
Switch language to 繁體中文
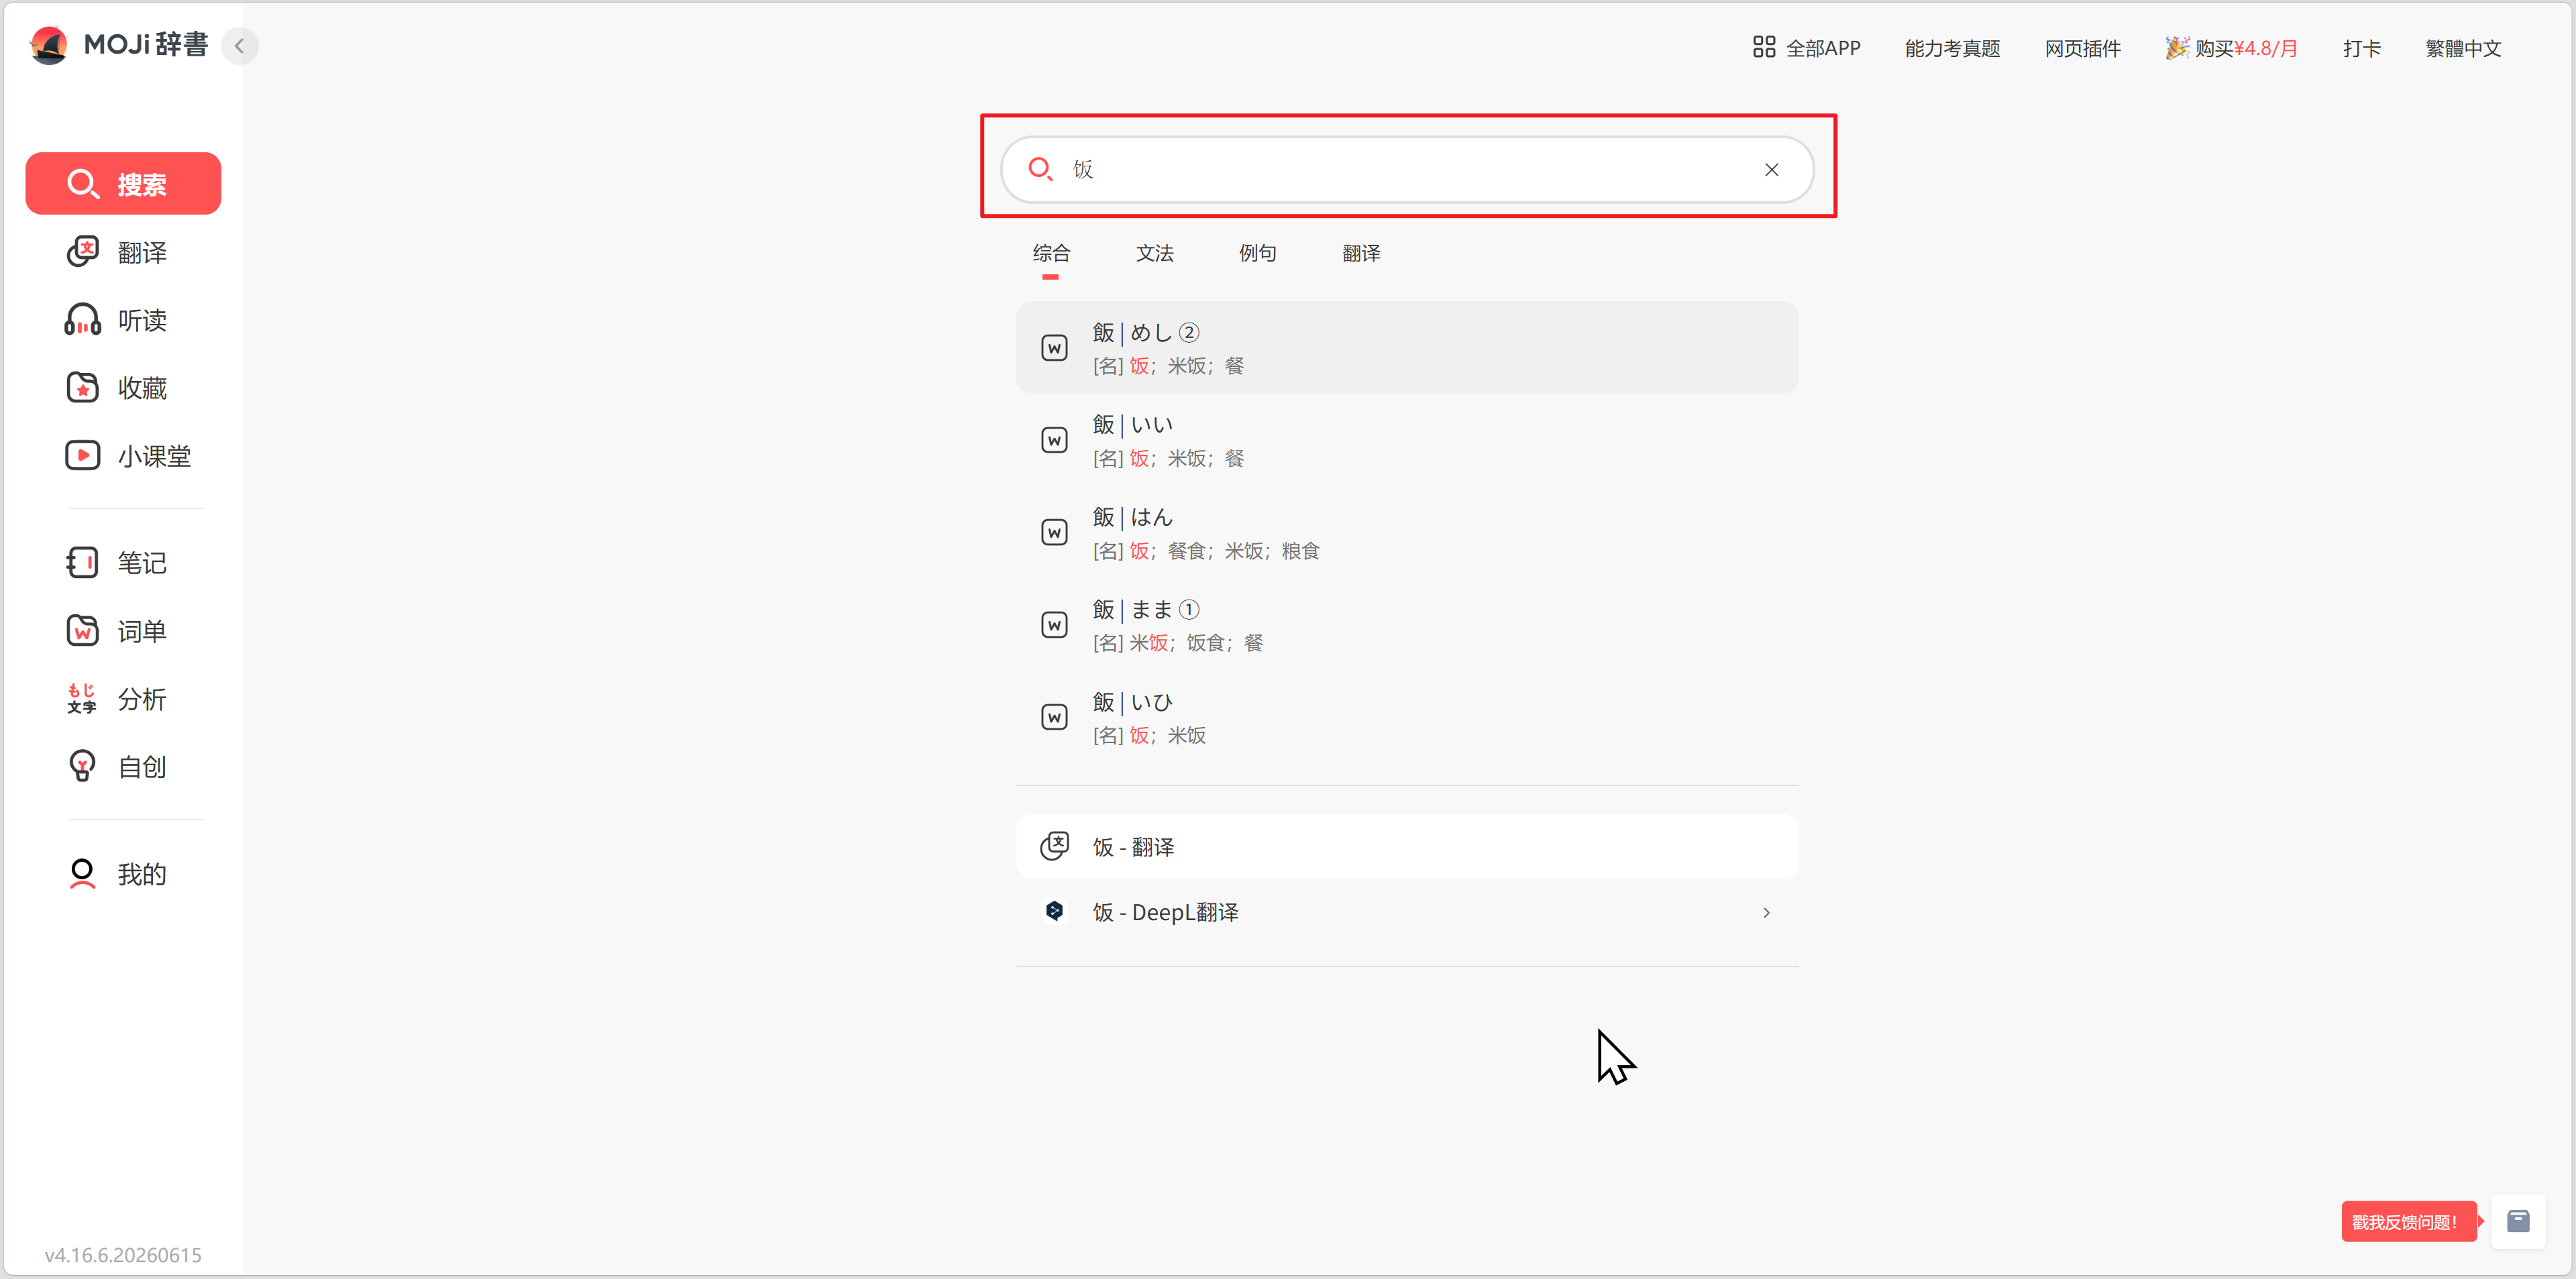[x=2462, y=48]
